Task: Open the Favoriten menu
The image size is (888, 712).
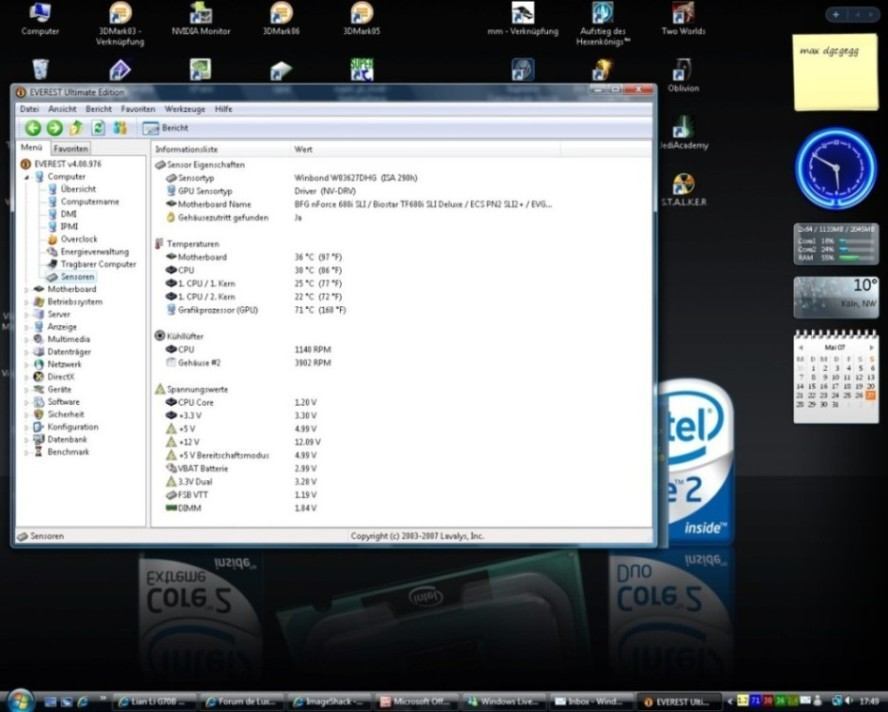Action: click(138, 109)
